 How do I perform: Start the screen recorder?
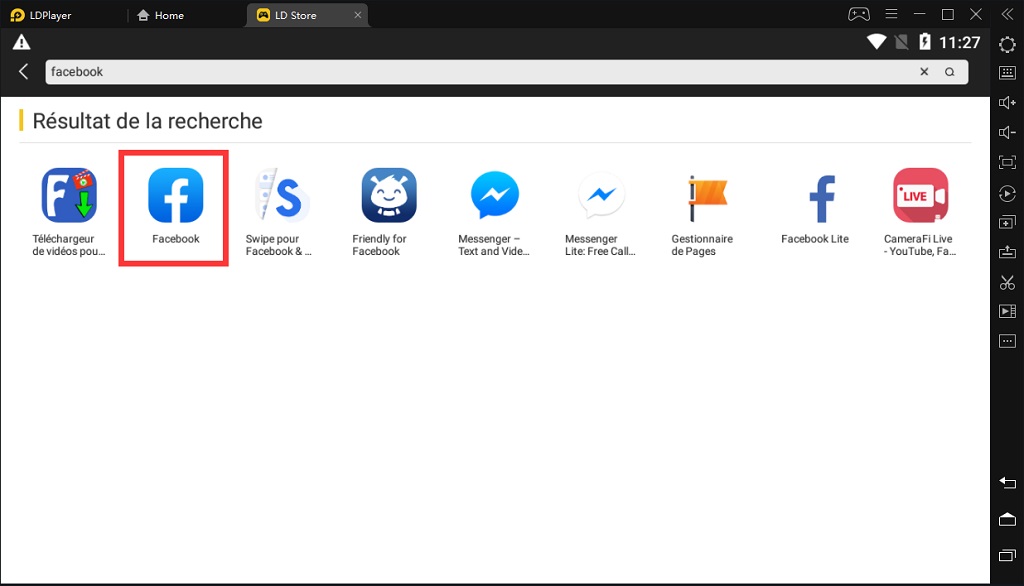(x=1007, y=311)
